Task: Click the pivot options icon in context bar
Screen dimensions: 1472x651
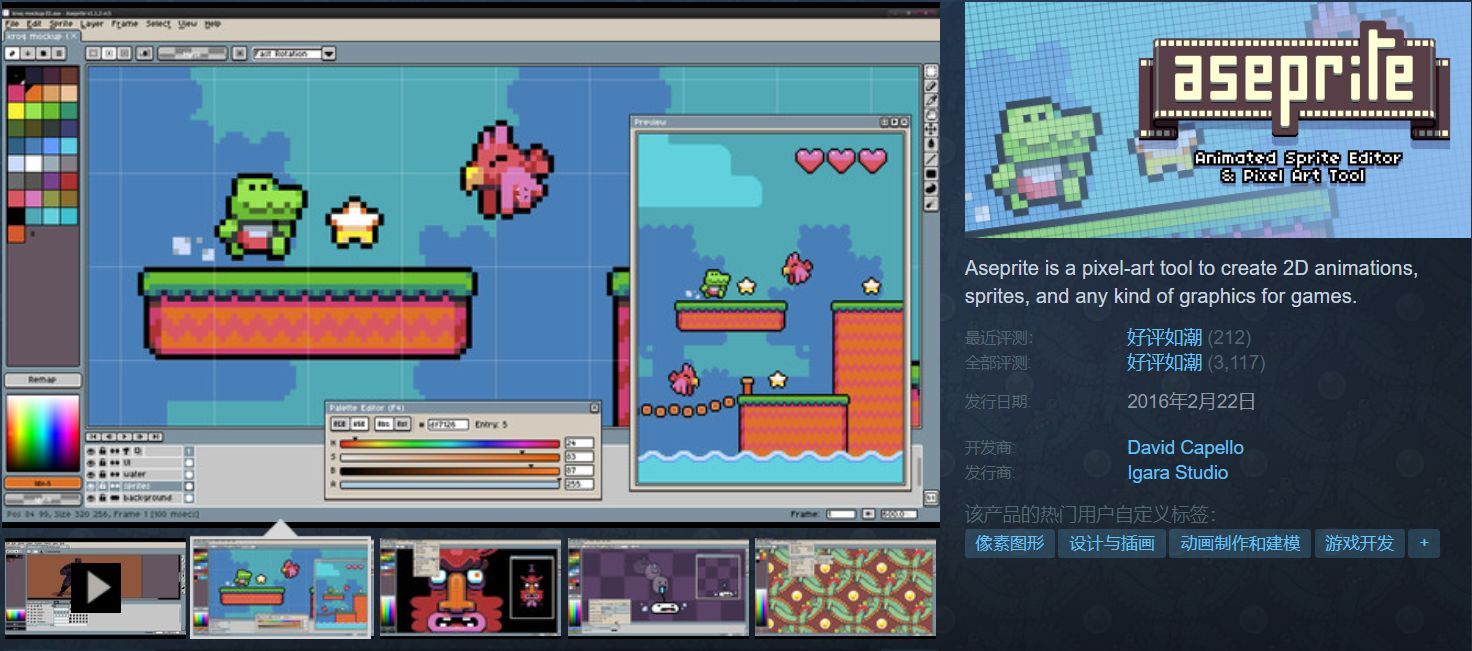Action: (240, 53)
